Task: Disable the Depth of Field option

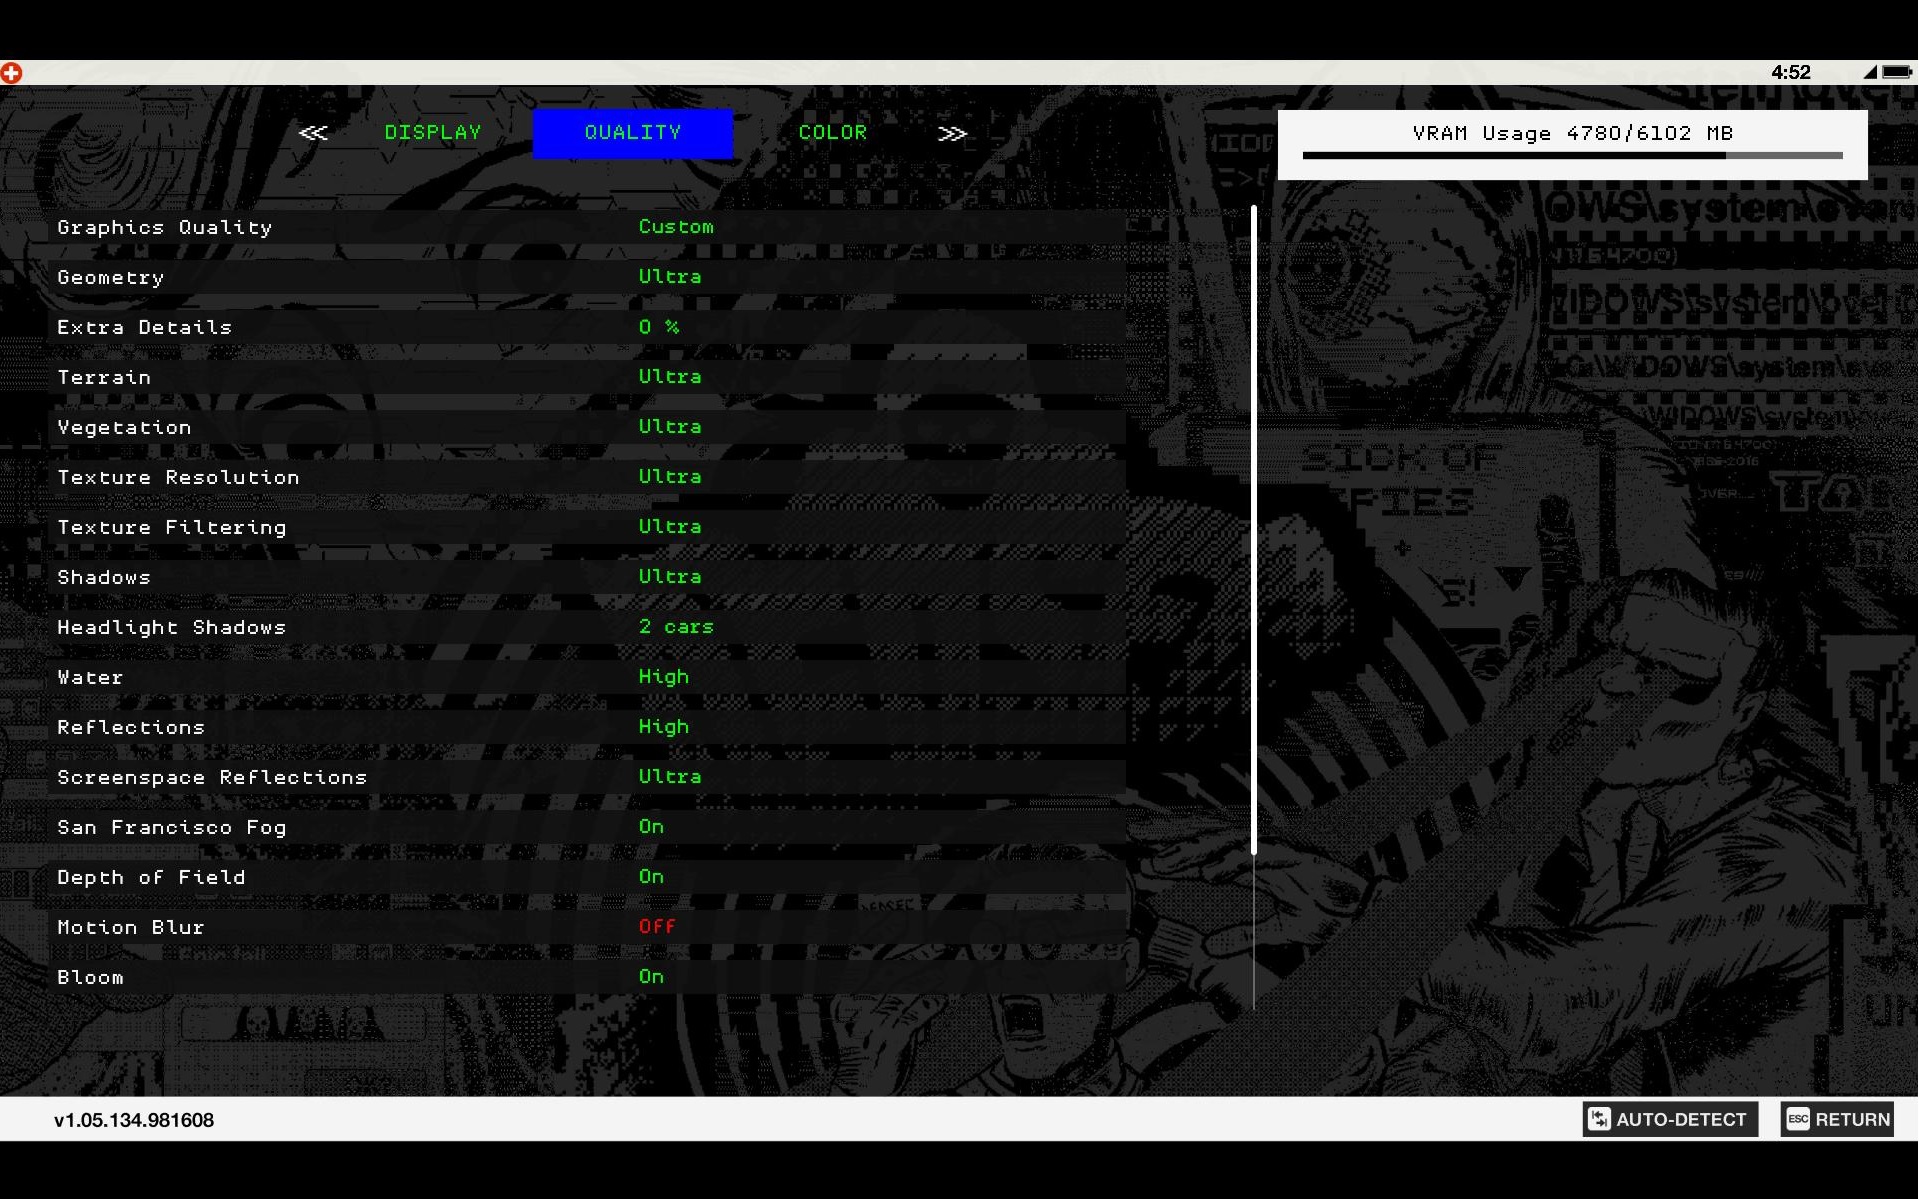Action: coord(651,877)
